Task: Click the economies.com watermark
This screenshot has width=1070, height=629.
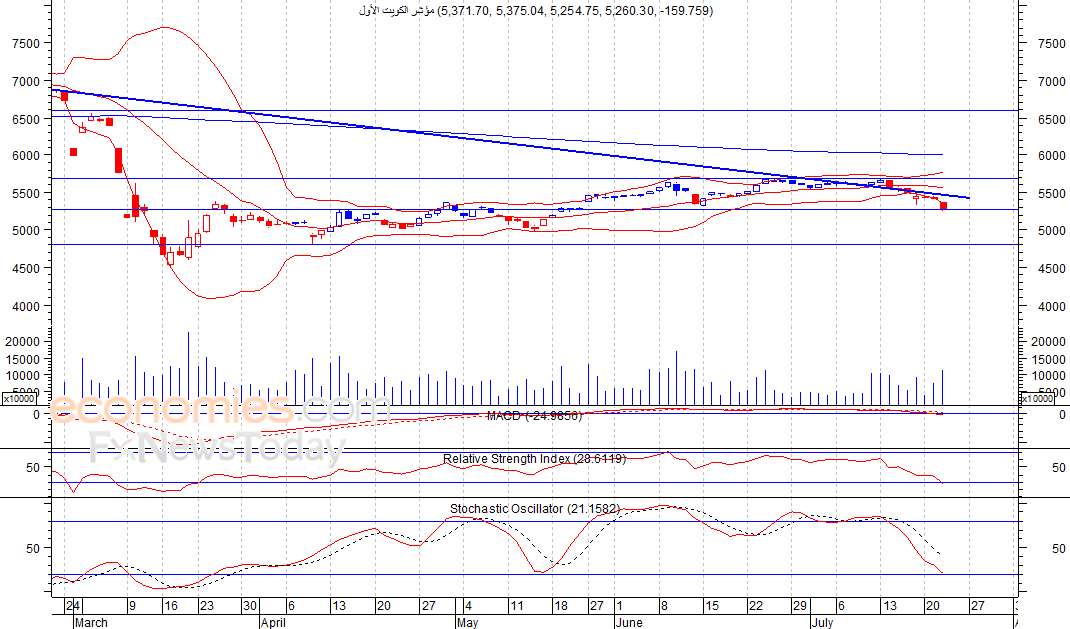Action: click(x=220, y=408)
